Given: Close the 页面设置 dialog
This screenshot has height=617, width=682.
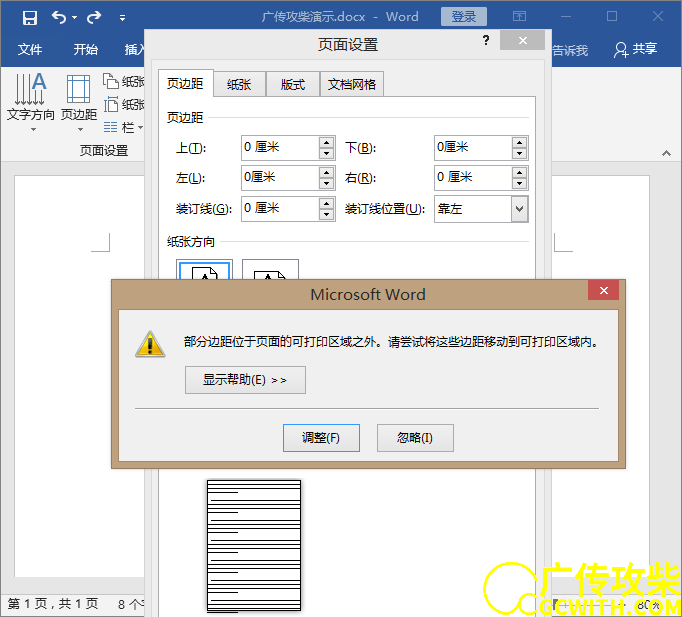Looking at the screenshot, I should (x=522, y=40).
